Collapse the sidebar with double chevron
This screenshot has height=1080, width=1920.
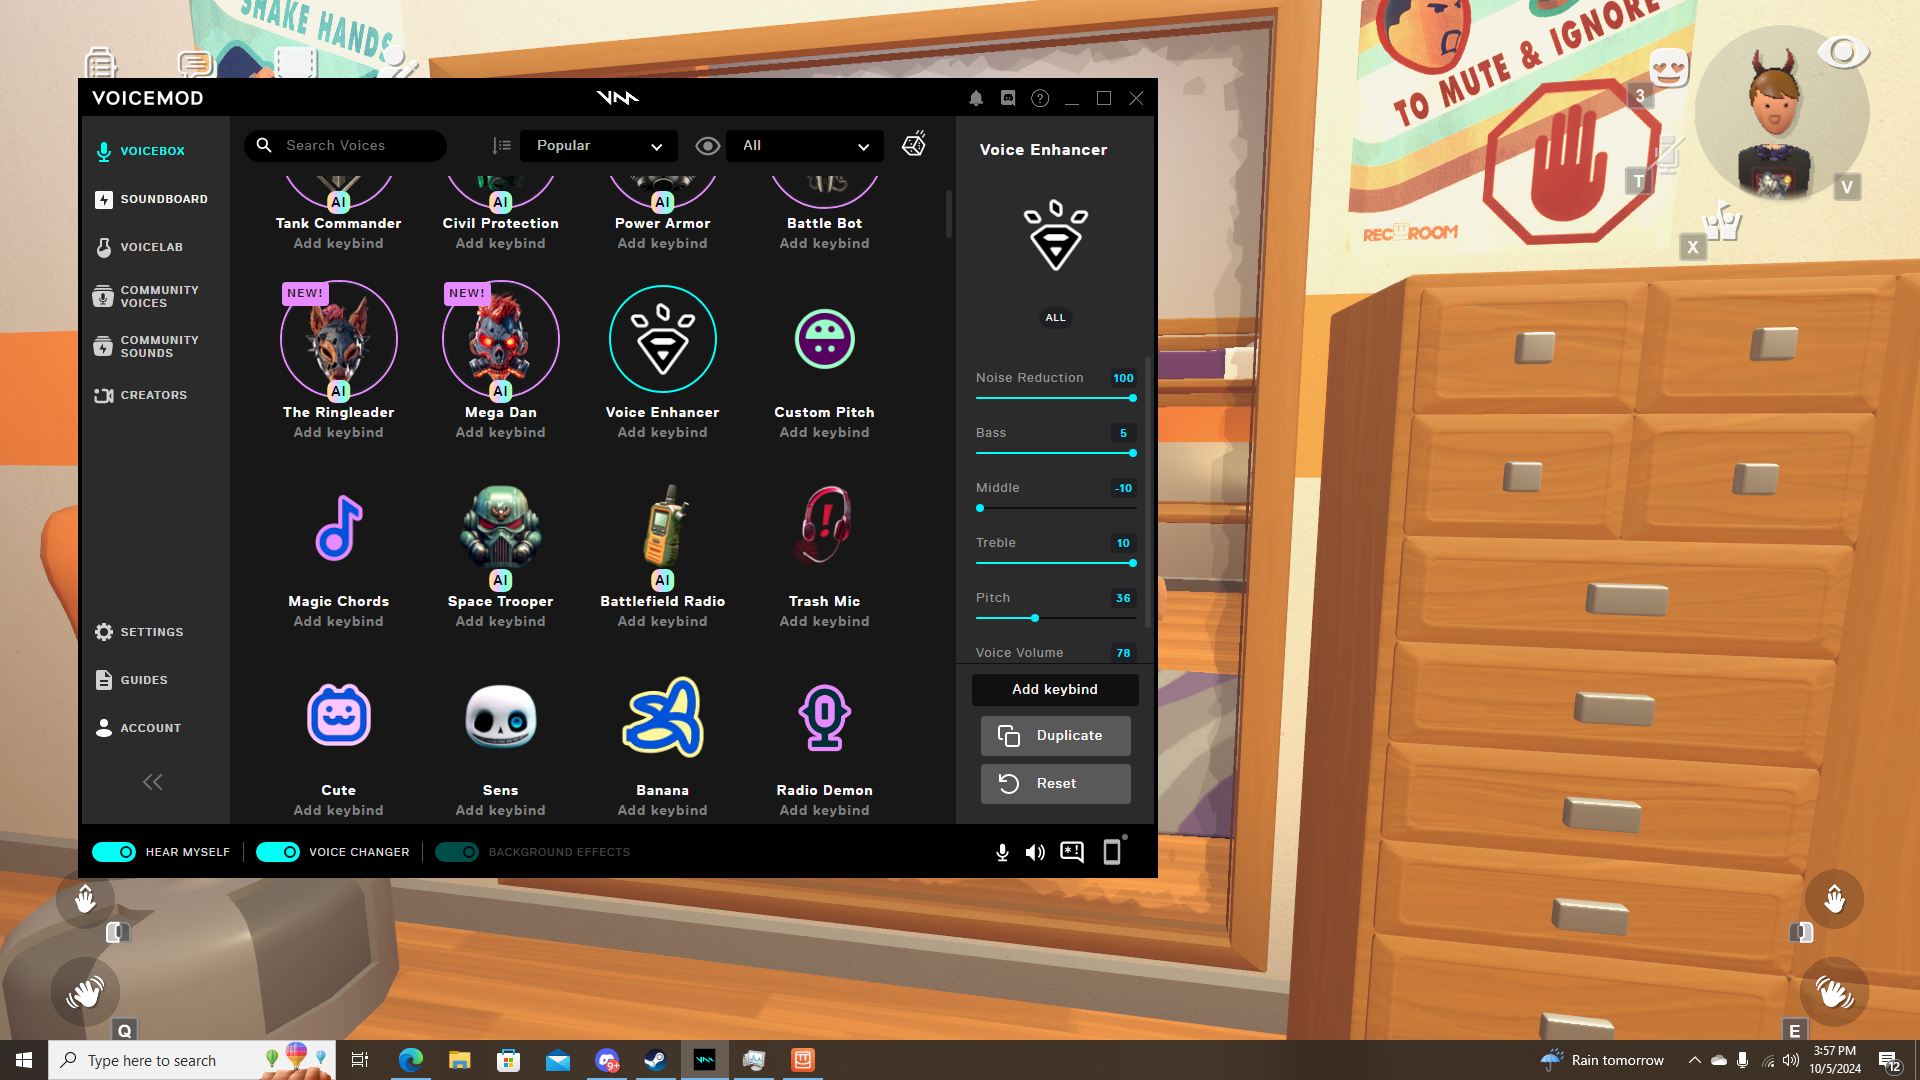point(152,782)
